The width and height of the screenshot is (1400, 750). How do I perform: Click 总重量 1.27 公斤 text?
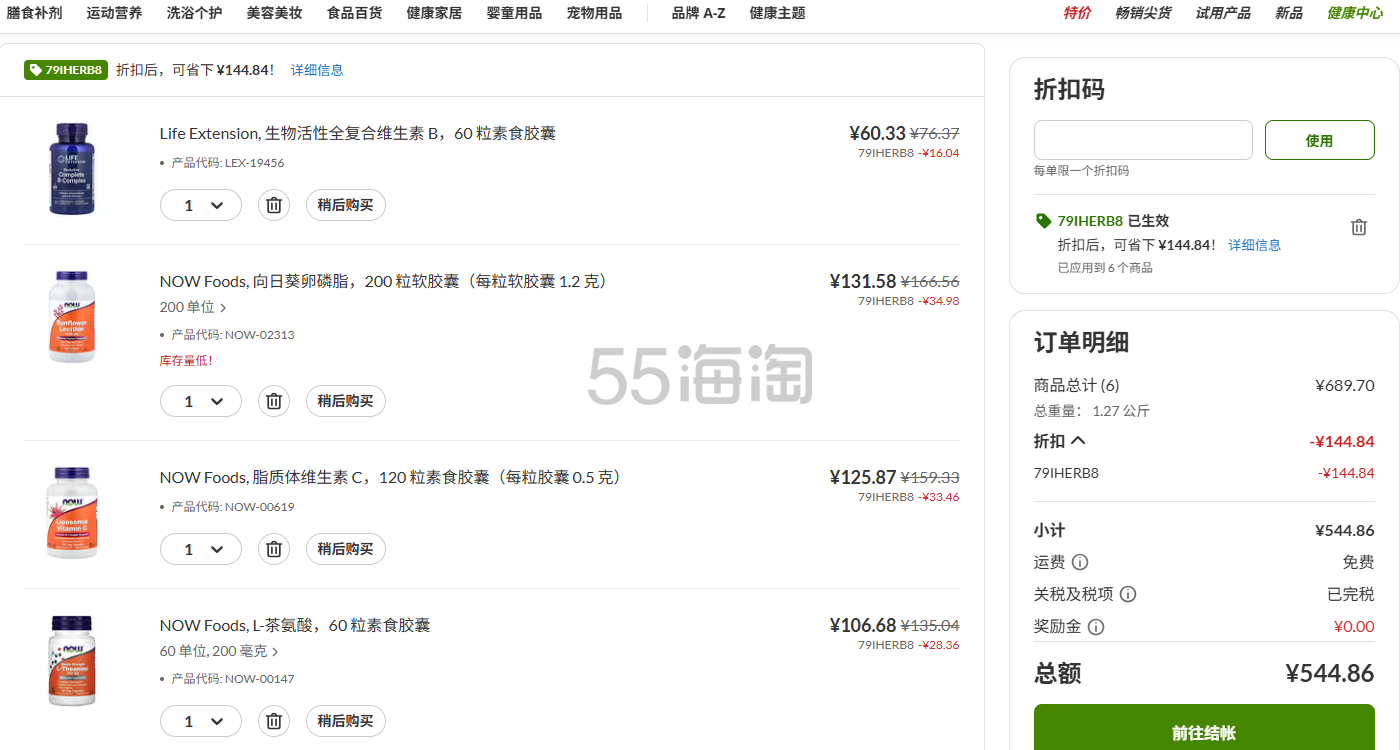(1092, 411)
